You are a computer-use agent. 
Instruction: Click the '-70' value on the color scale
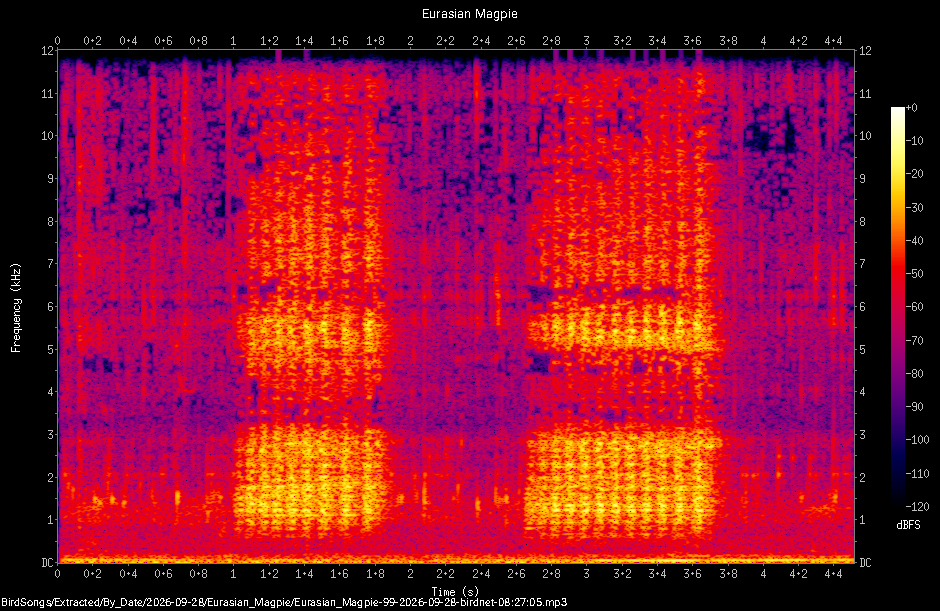tap(915, 341)
